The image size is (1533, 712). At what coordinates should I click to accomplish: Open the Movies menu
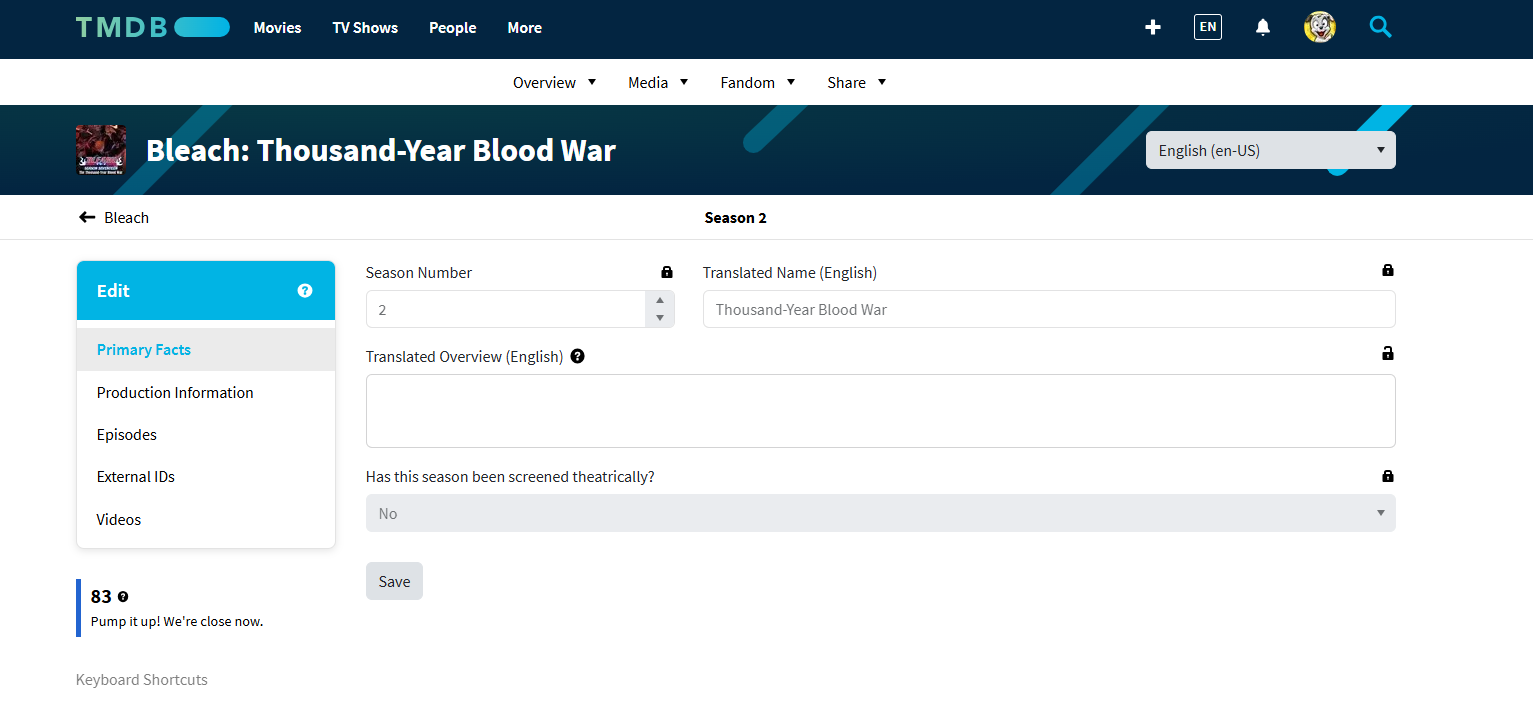pos(277,28)
